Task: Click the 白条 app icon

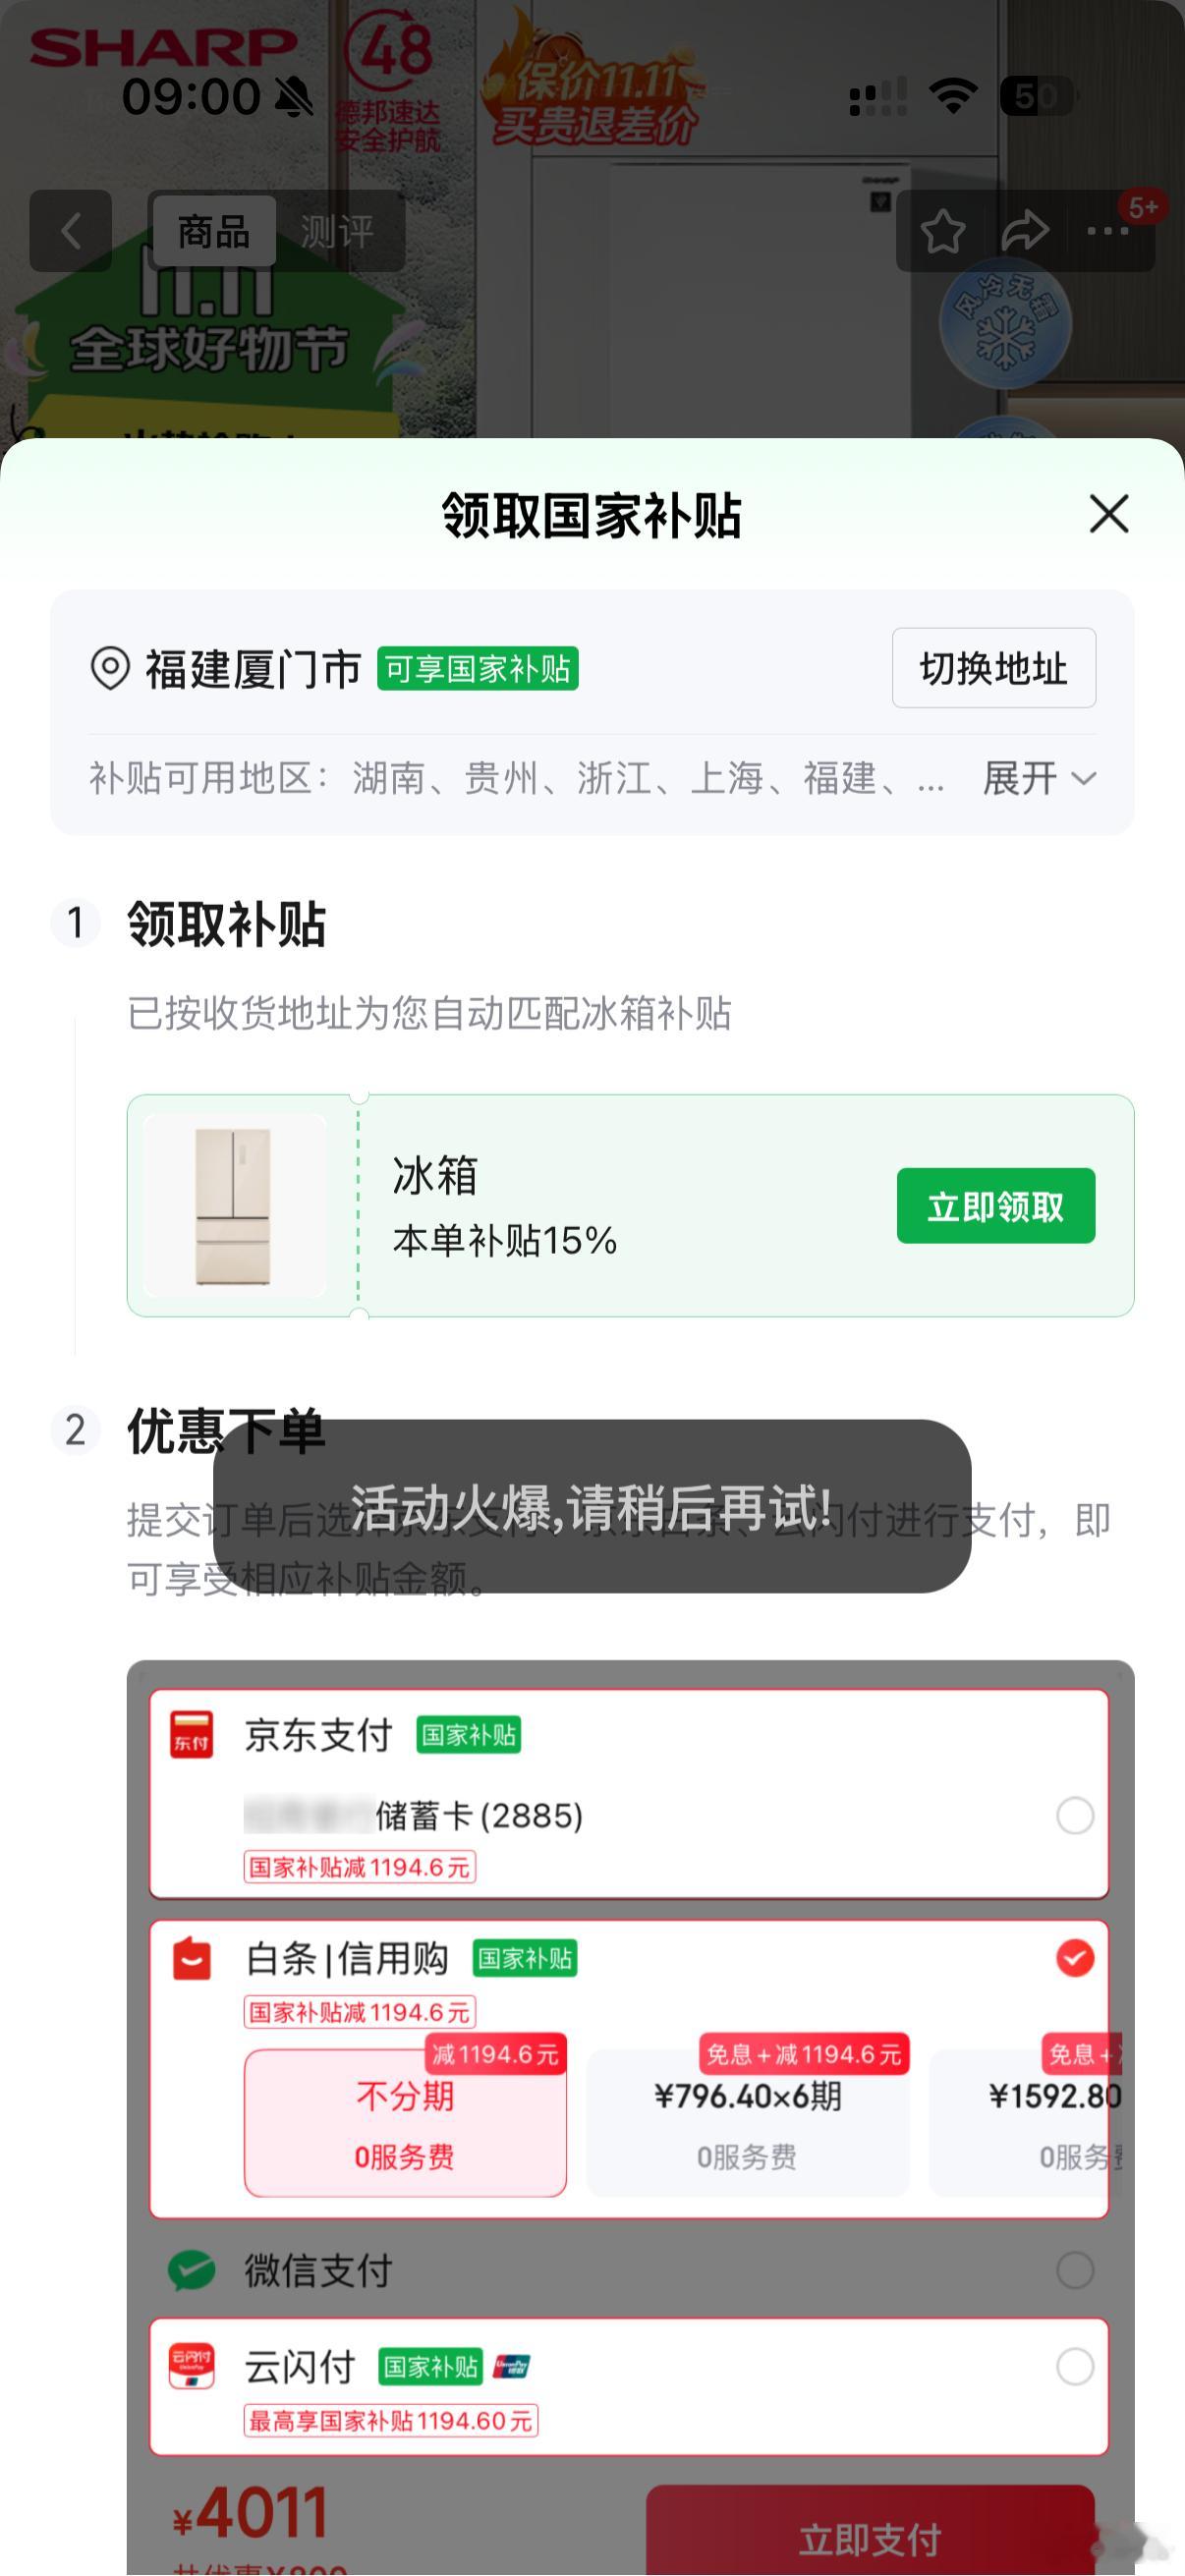Action: (190, 1957)
